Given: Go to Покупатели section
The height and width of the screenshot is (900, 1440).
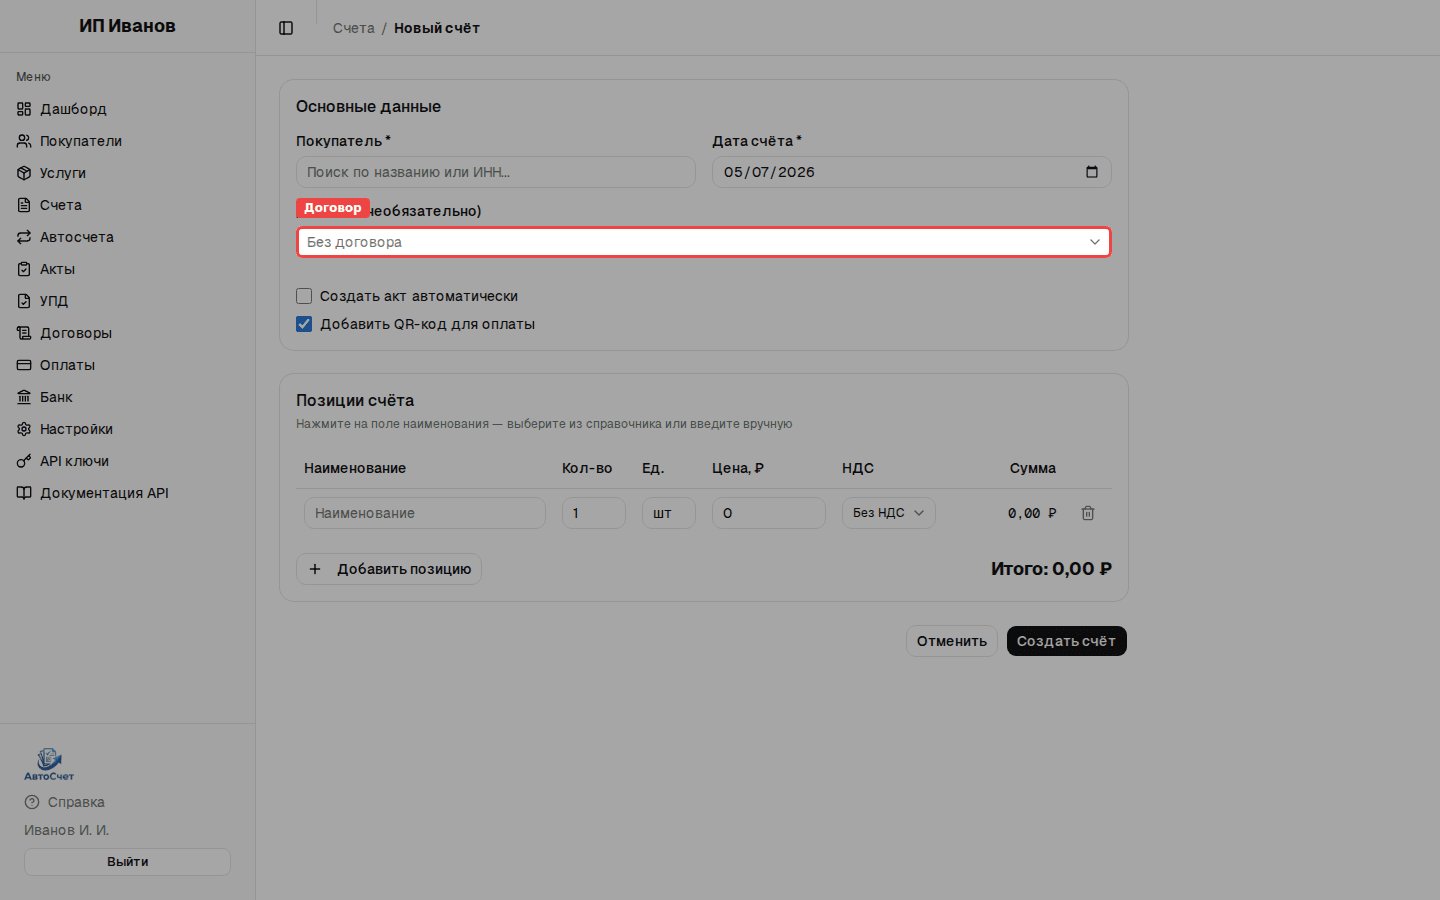Looking at the screenshot, I should pos(127,141).
